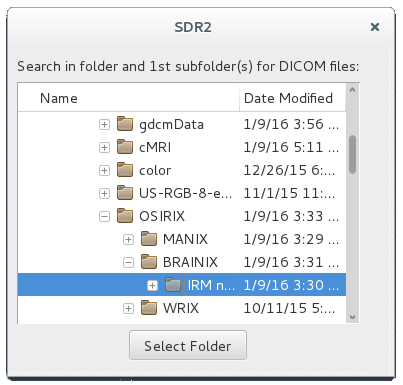Expand the highlighted IRM subfolder node
This screenshot has height=385, width=403.
pyautogui.click(x=152, y=286)
